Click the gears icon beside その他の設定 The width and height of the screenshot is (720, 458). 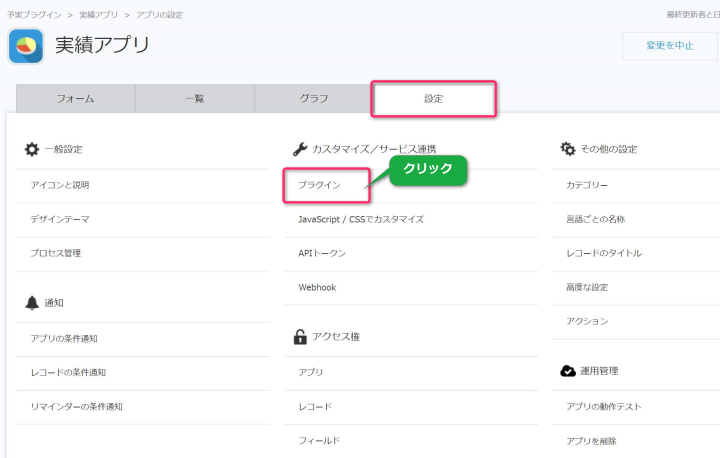tap(568, 149)
